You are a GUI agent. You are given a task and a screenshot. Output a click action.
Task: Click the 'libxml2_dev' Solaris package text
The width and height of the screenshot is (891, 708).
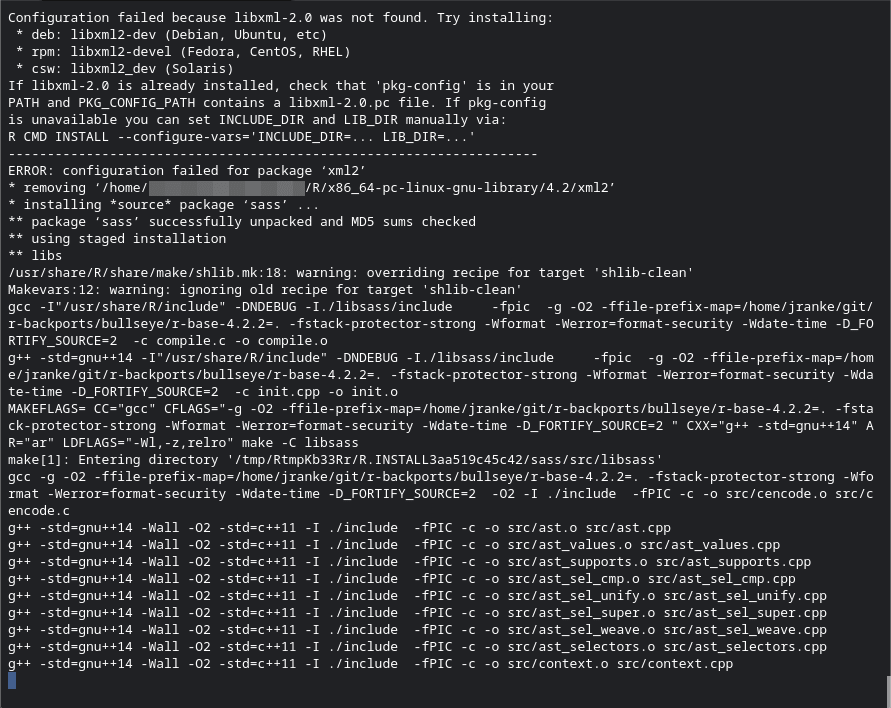[x=113, y=69]
